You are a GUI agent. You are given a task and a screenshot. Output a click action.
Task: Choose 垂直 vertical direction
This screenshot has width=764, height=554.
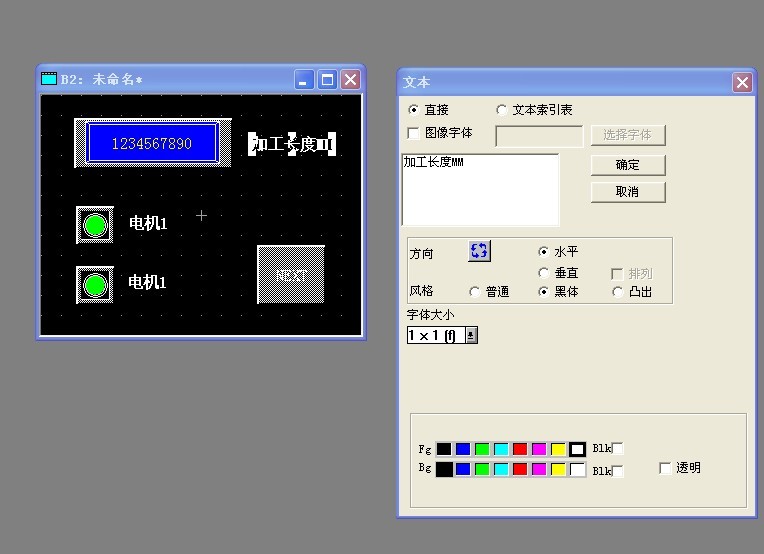(544, 273)
